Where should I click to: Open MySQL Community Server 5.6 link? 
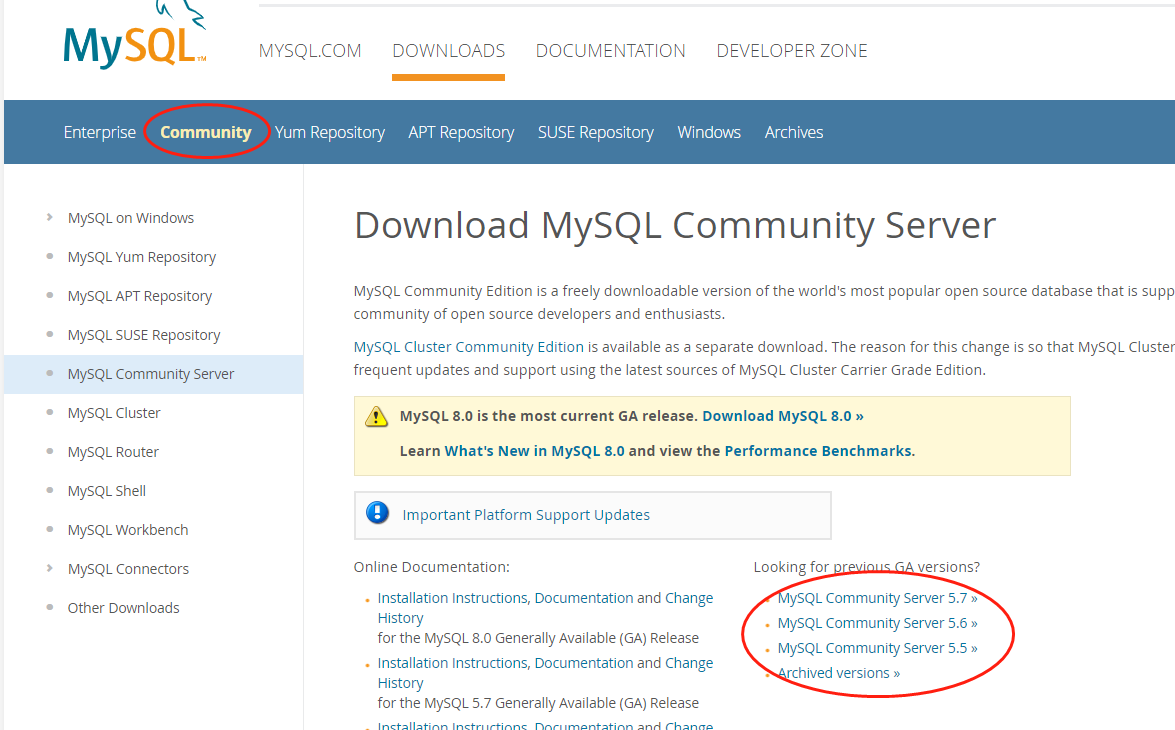pos(877,623)
